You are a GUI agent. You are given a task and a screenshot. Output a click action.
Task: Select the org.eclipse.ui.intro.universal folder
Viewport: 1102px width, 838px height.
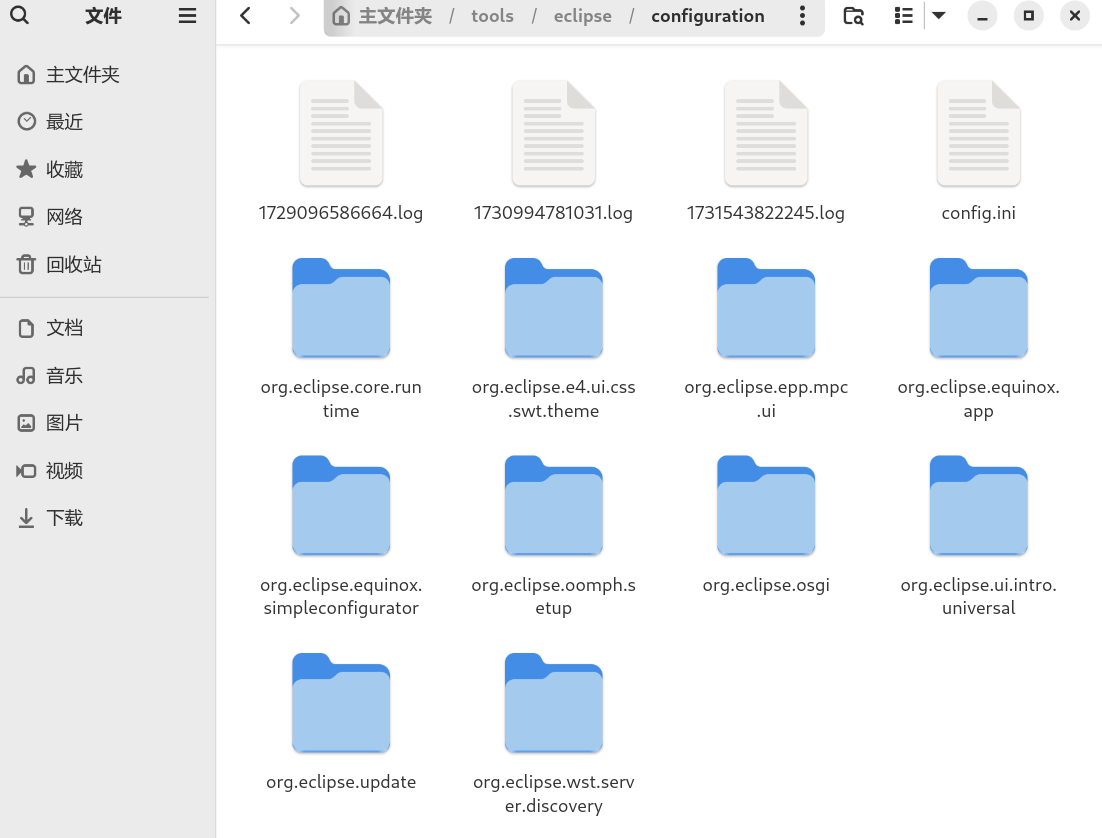coord(978,505)
